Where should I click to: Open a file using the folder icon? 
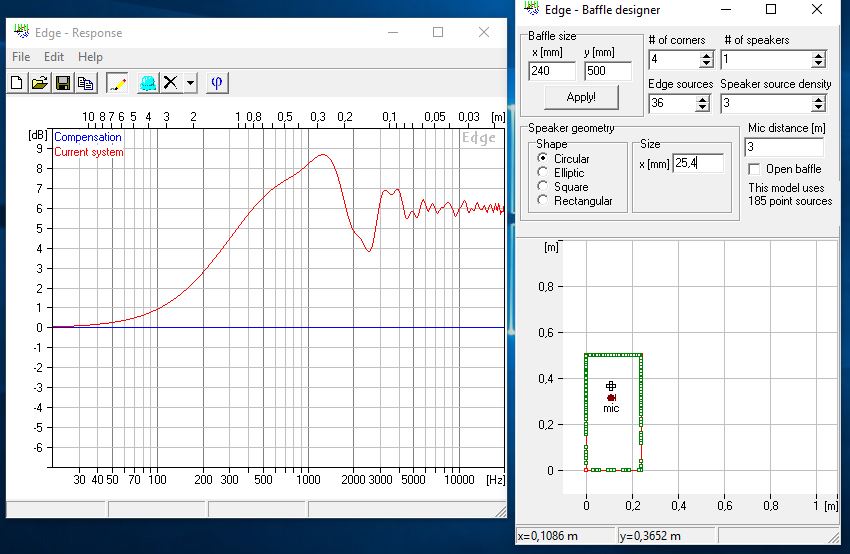point(40,83)
